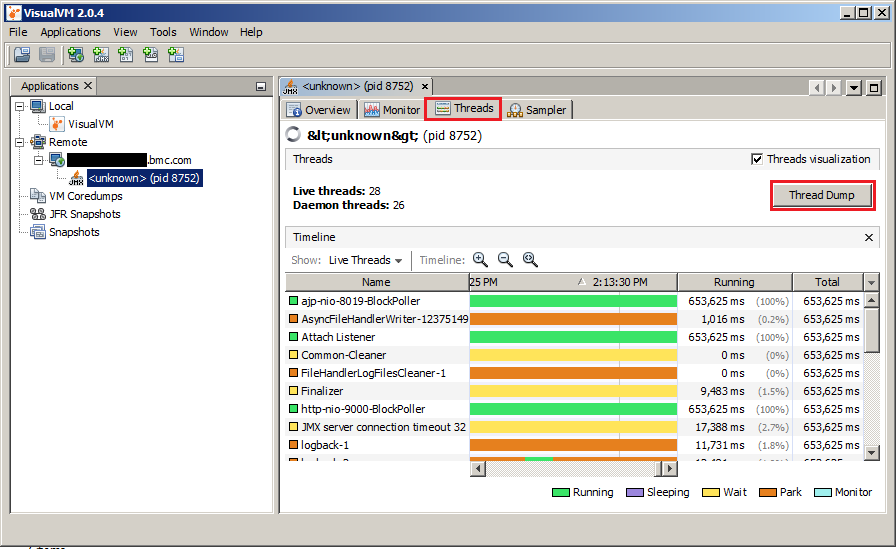Select the logback-1 thread row
896x549 pixels.
click(x=574, y=445)
